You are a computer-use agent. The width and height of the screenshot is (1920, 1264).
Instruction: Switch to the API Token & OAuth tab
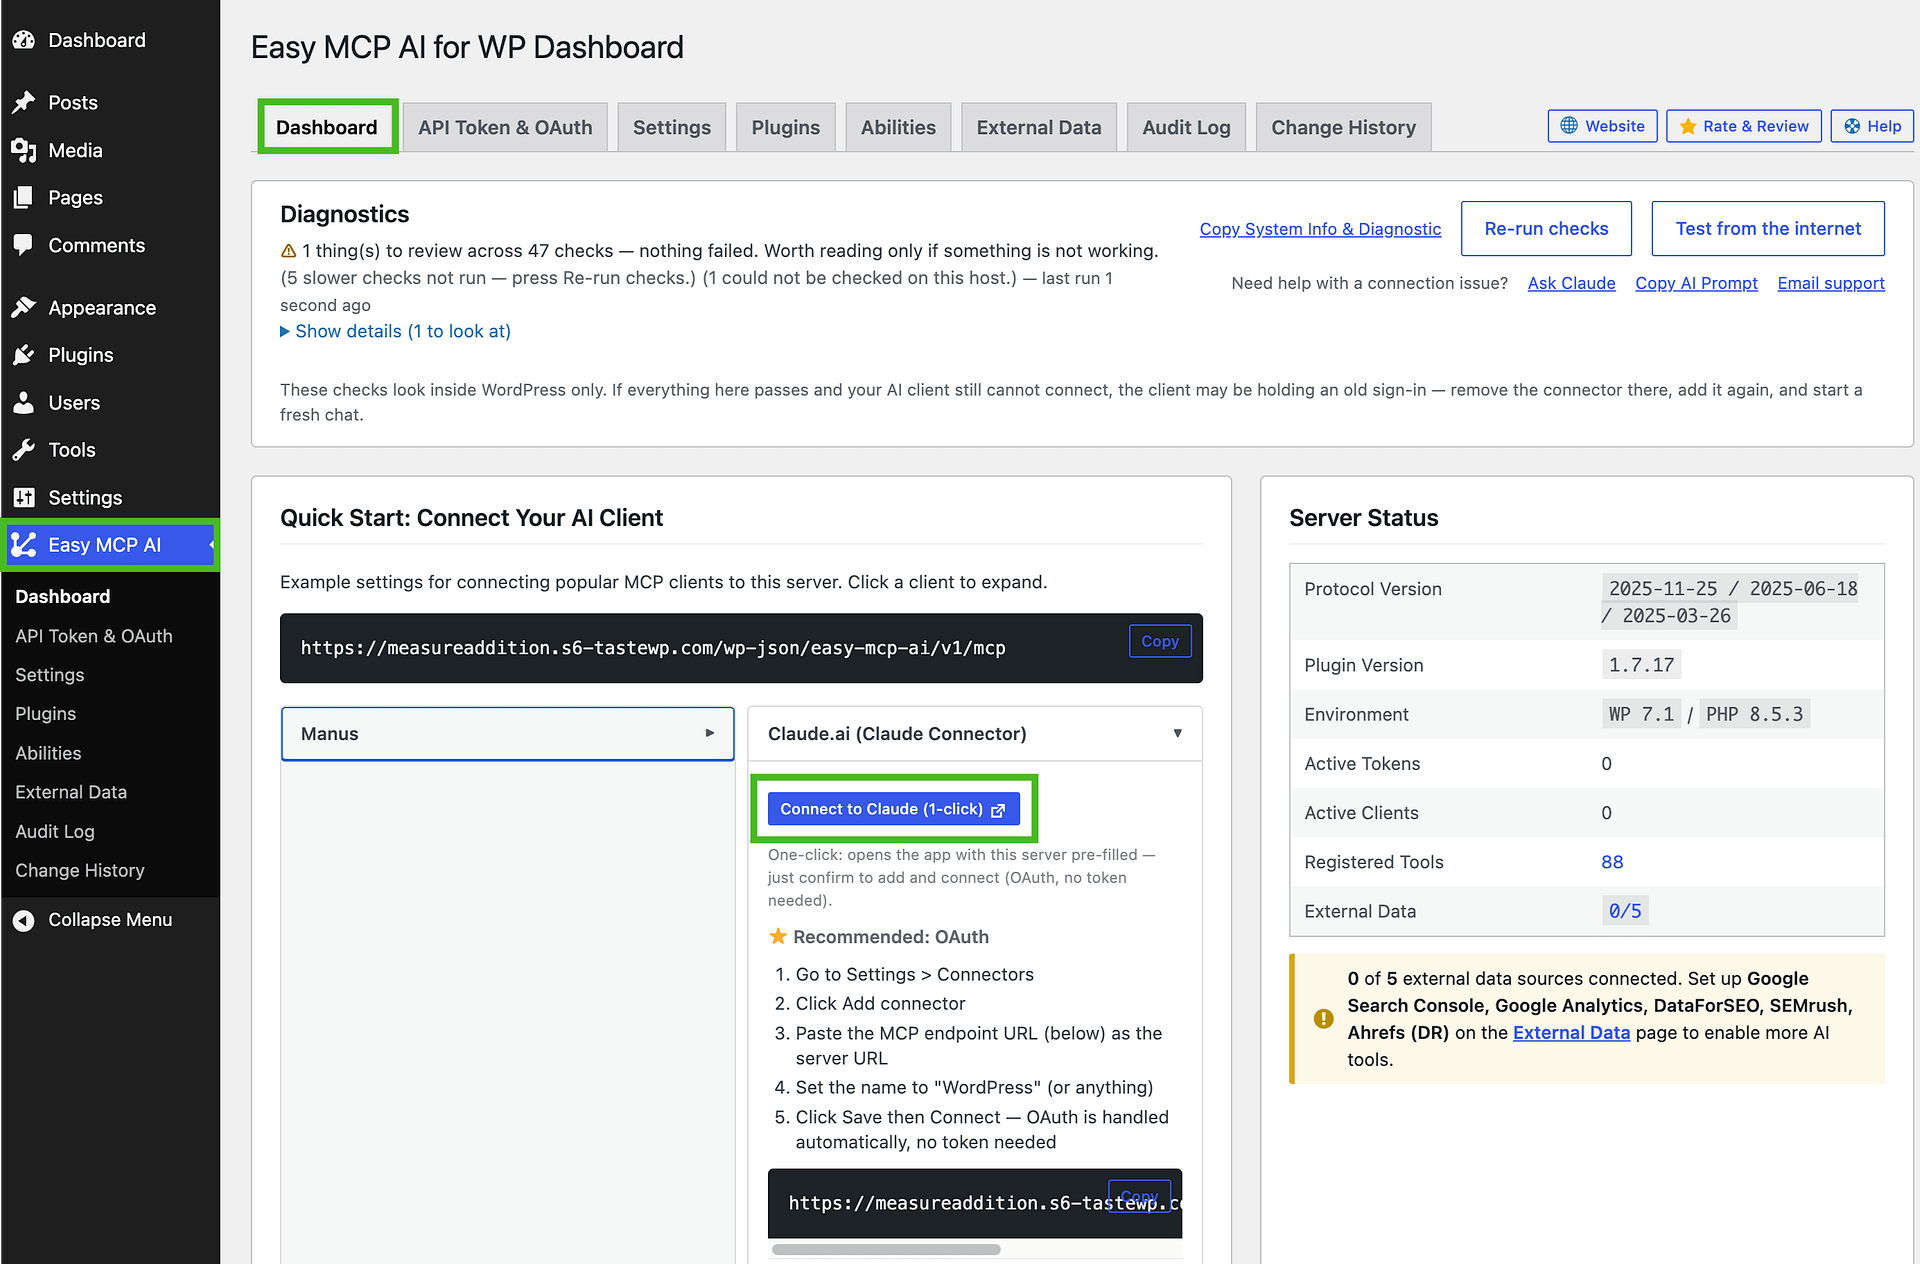(505, 127)
